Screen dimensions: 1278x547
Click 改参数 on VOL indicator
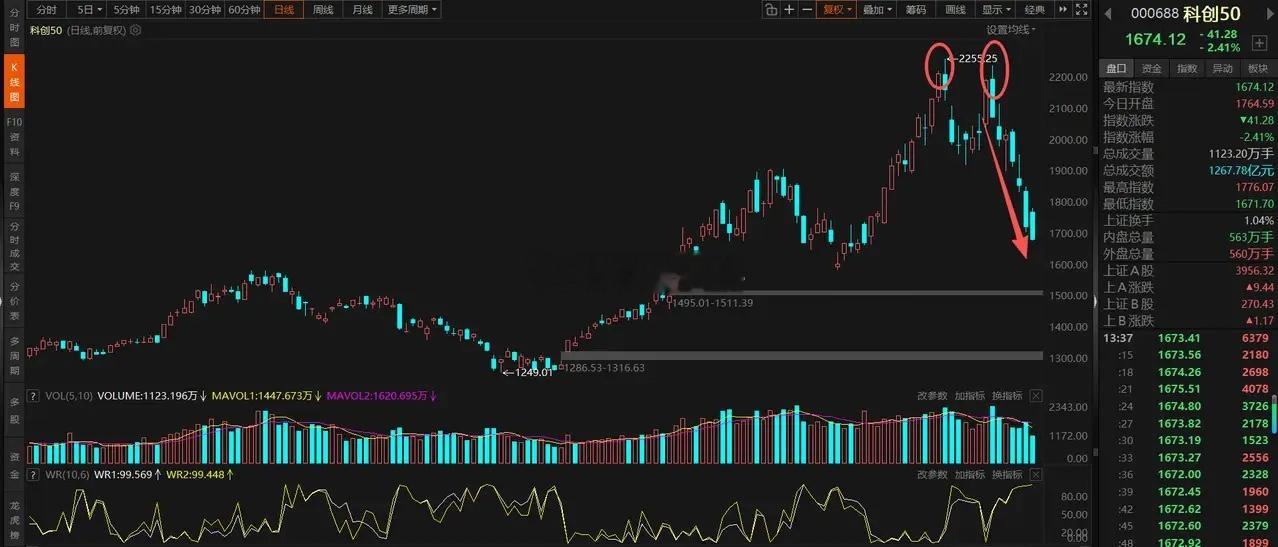click(x=933, y=396)
